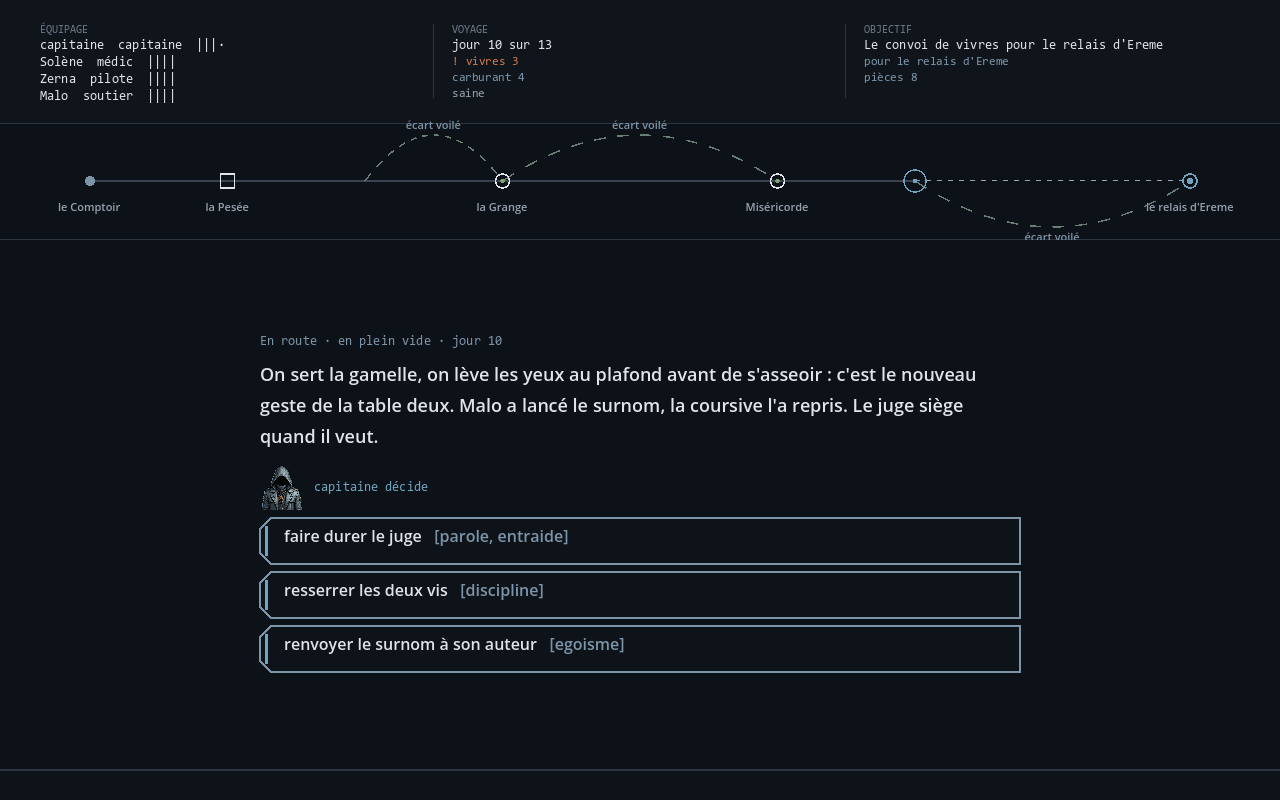The image size is (1280, 800).
Task: Click the pièces 8 counter
Action: click(891, 77)
